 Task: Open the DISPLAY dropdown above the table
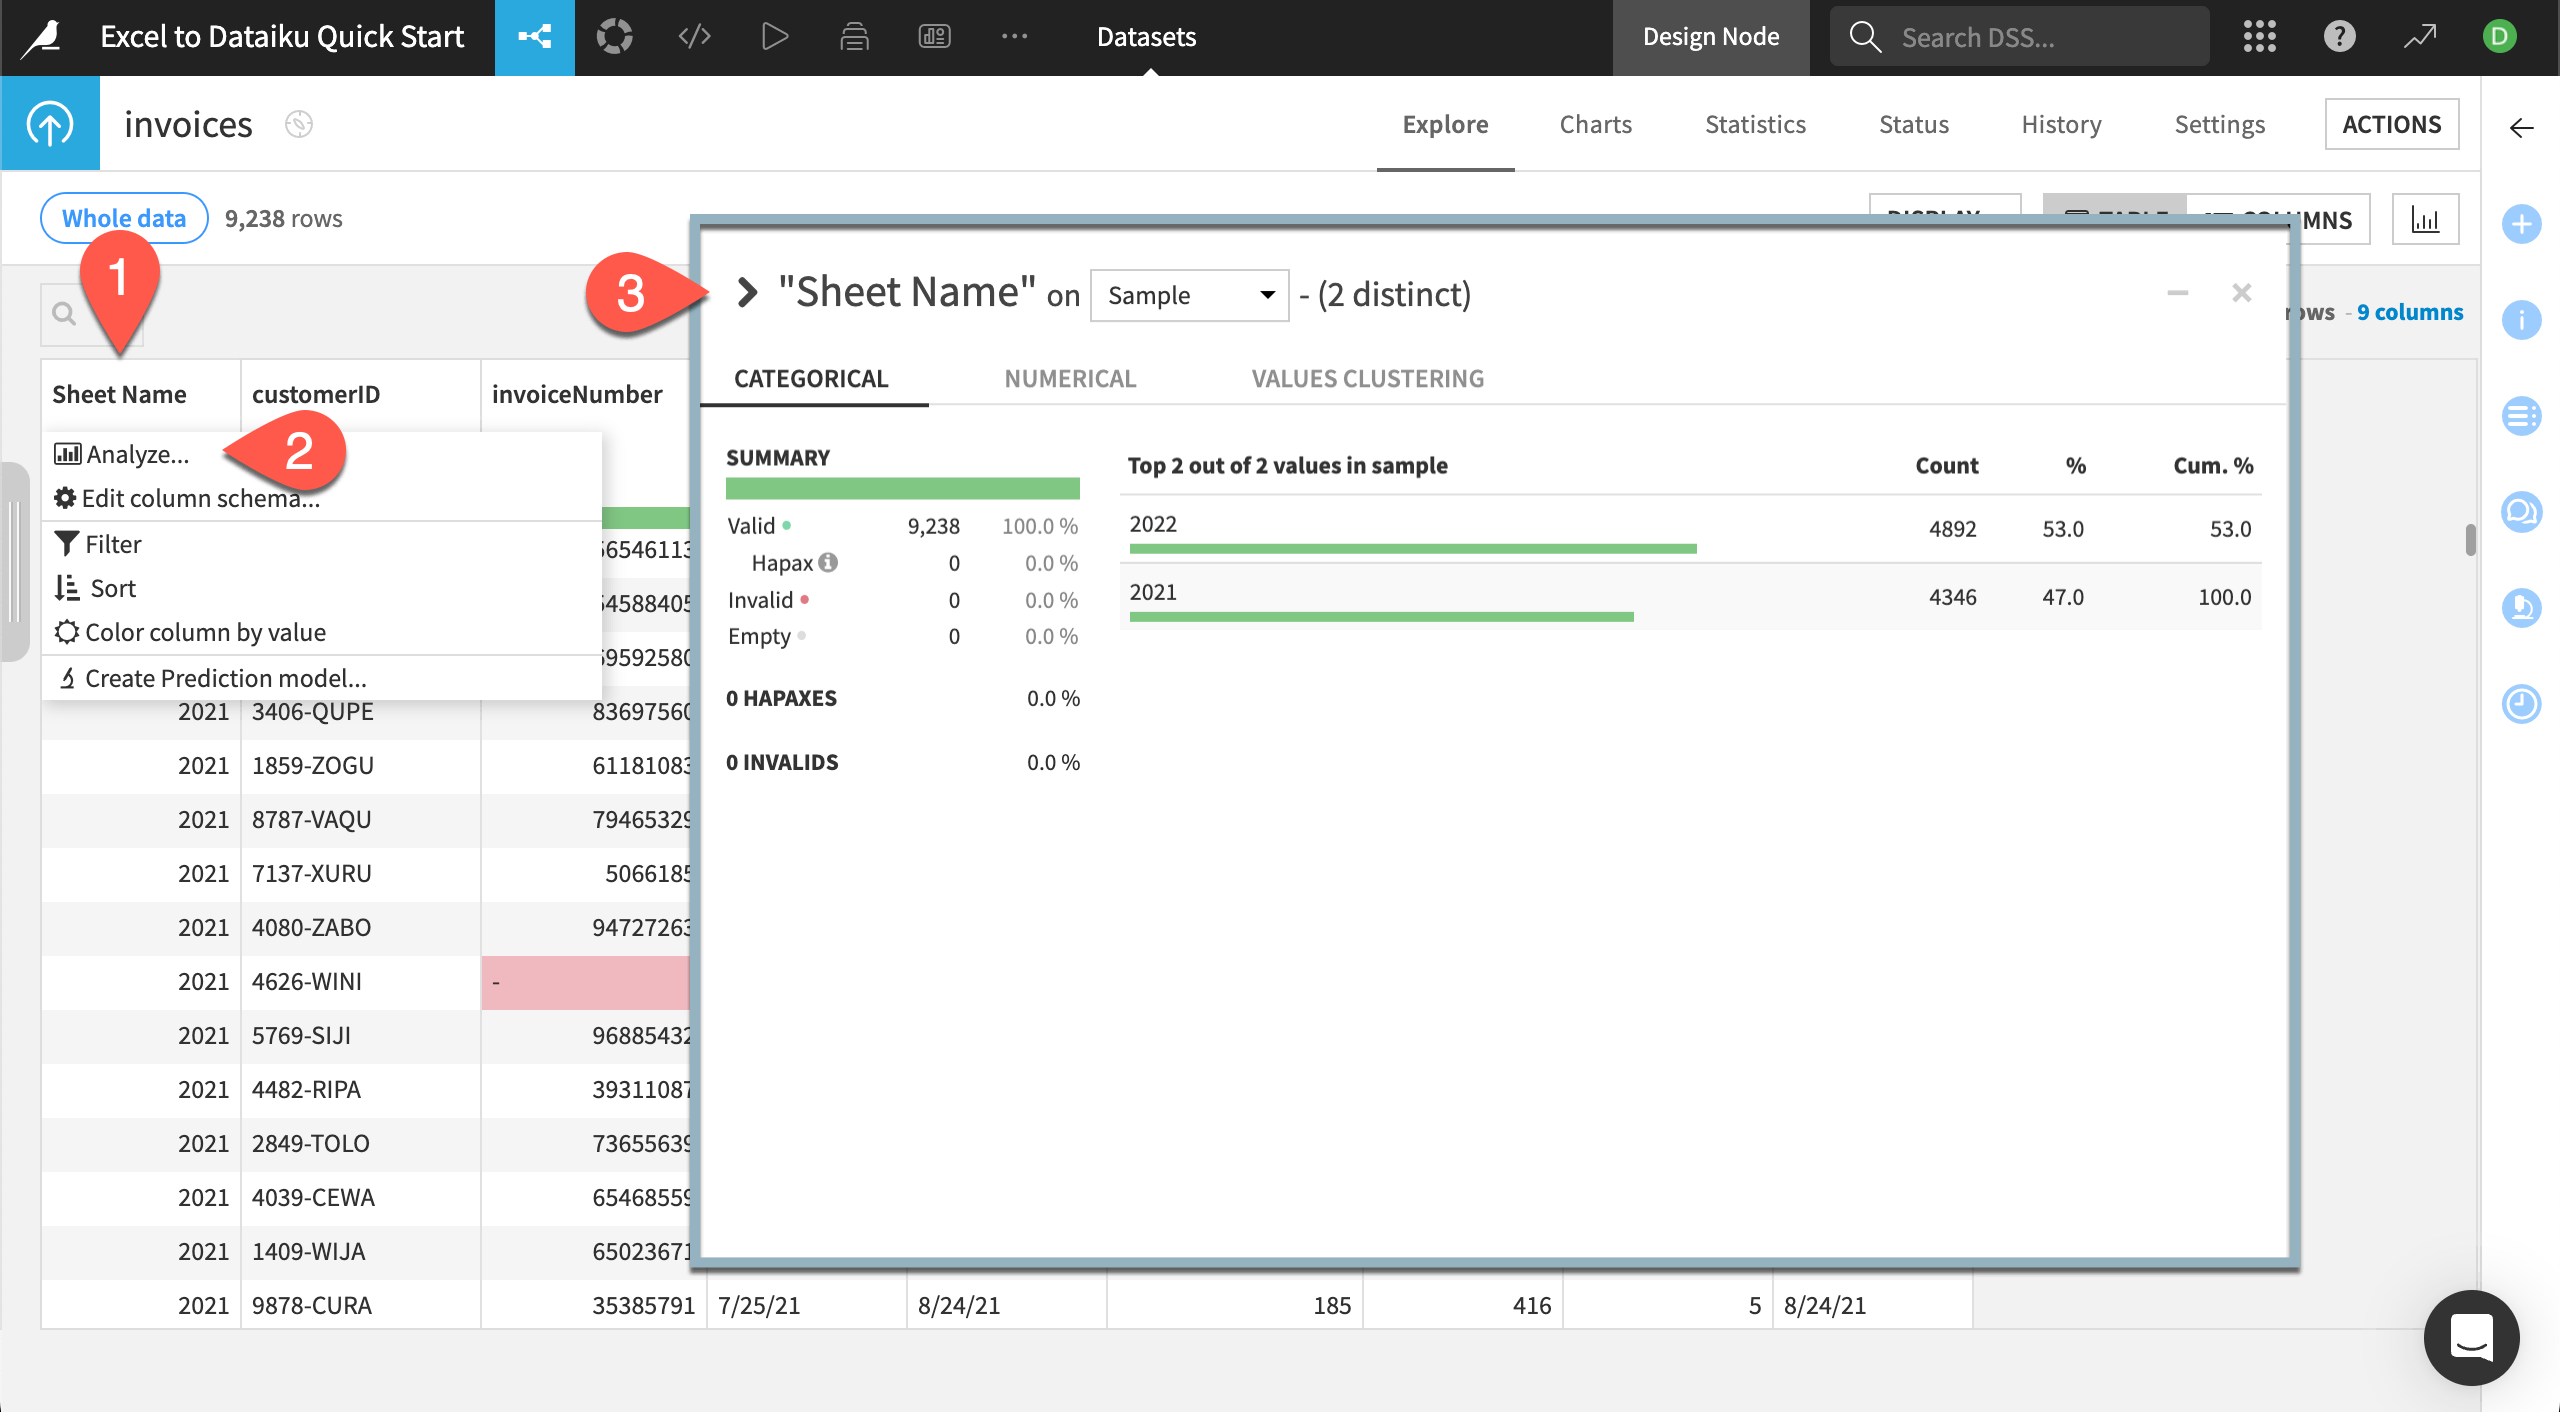coord(1945,217)
